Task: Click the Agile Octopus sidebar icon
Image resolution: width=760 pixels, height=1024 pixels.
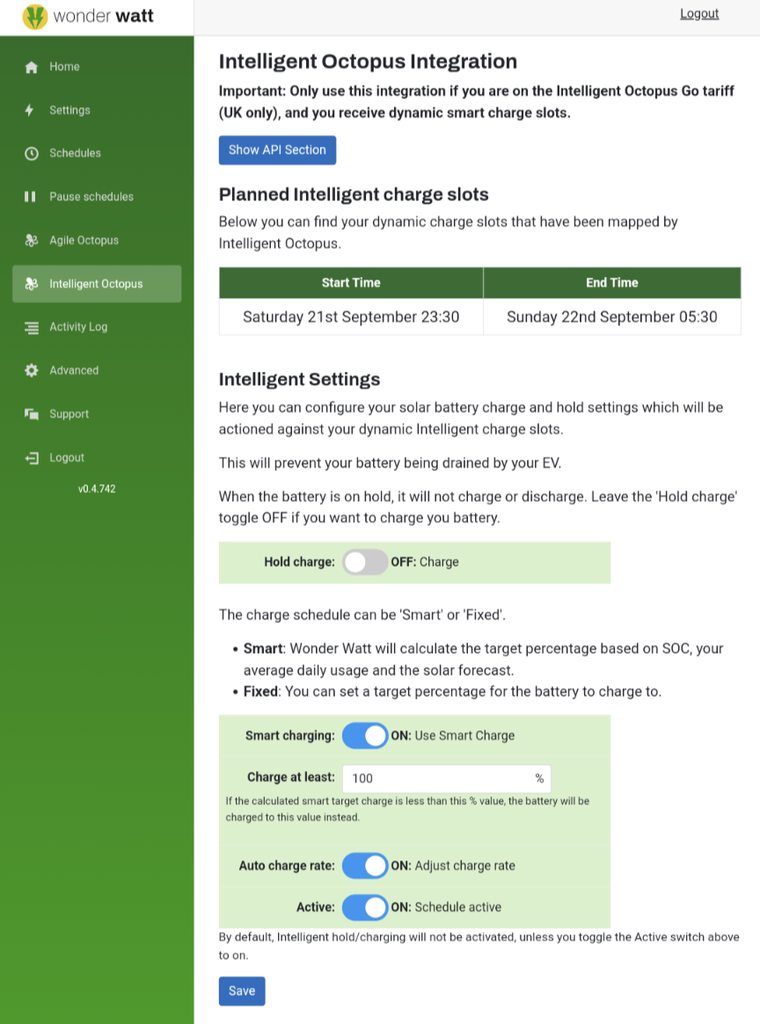Action: 31,240
